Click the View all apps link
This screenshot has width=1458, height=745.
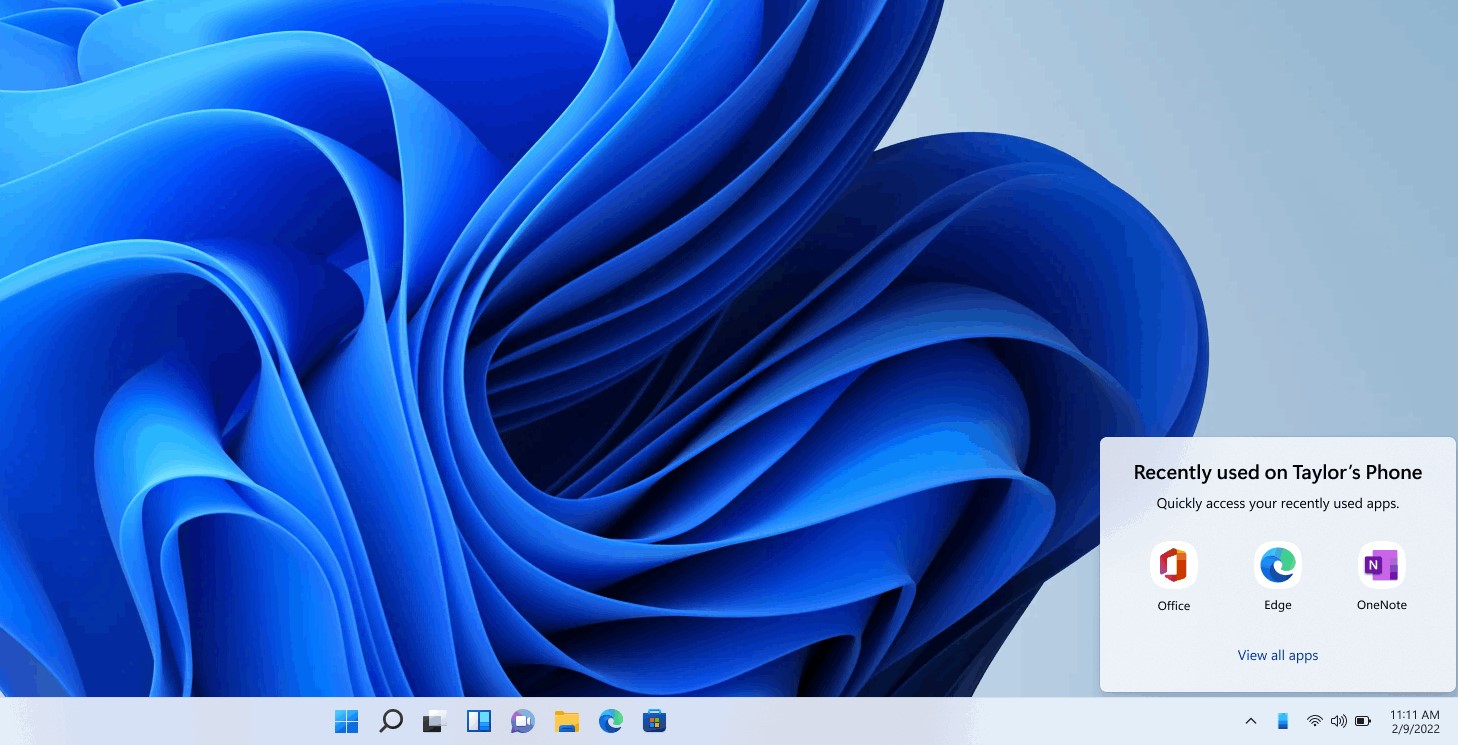(1278, 656)
